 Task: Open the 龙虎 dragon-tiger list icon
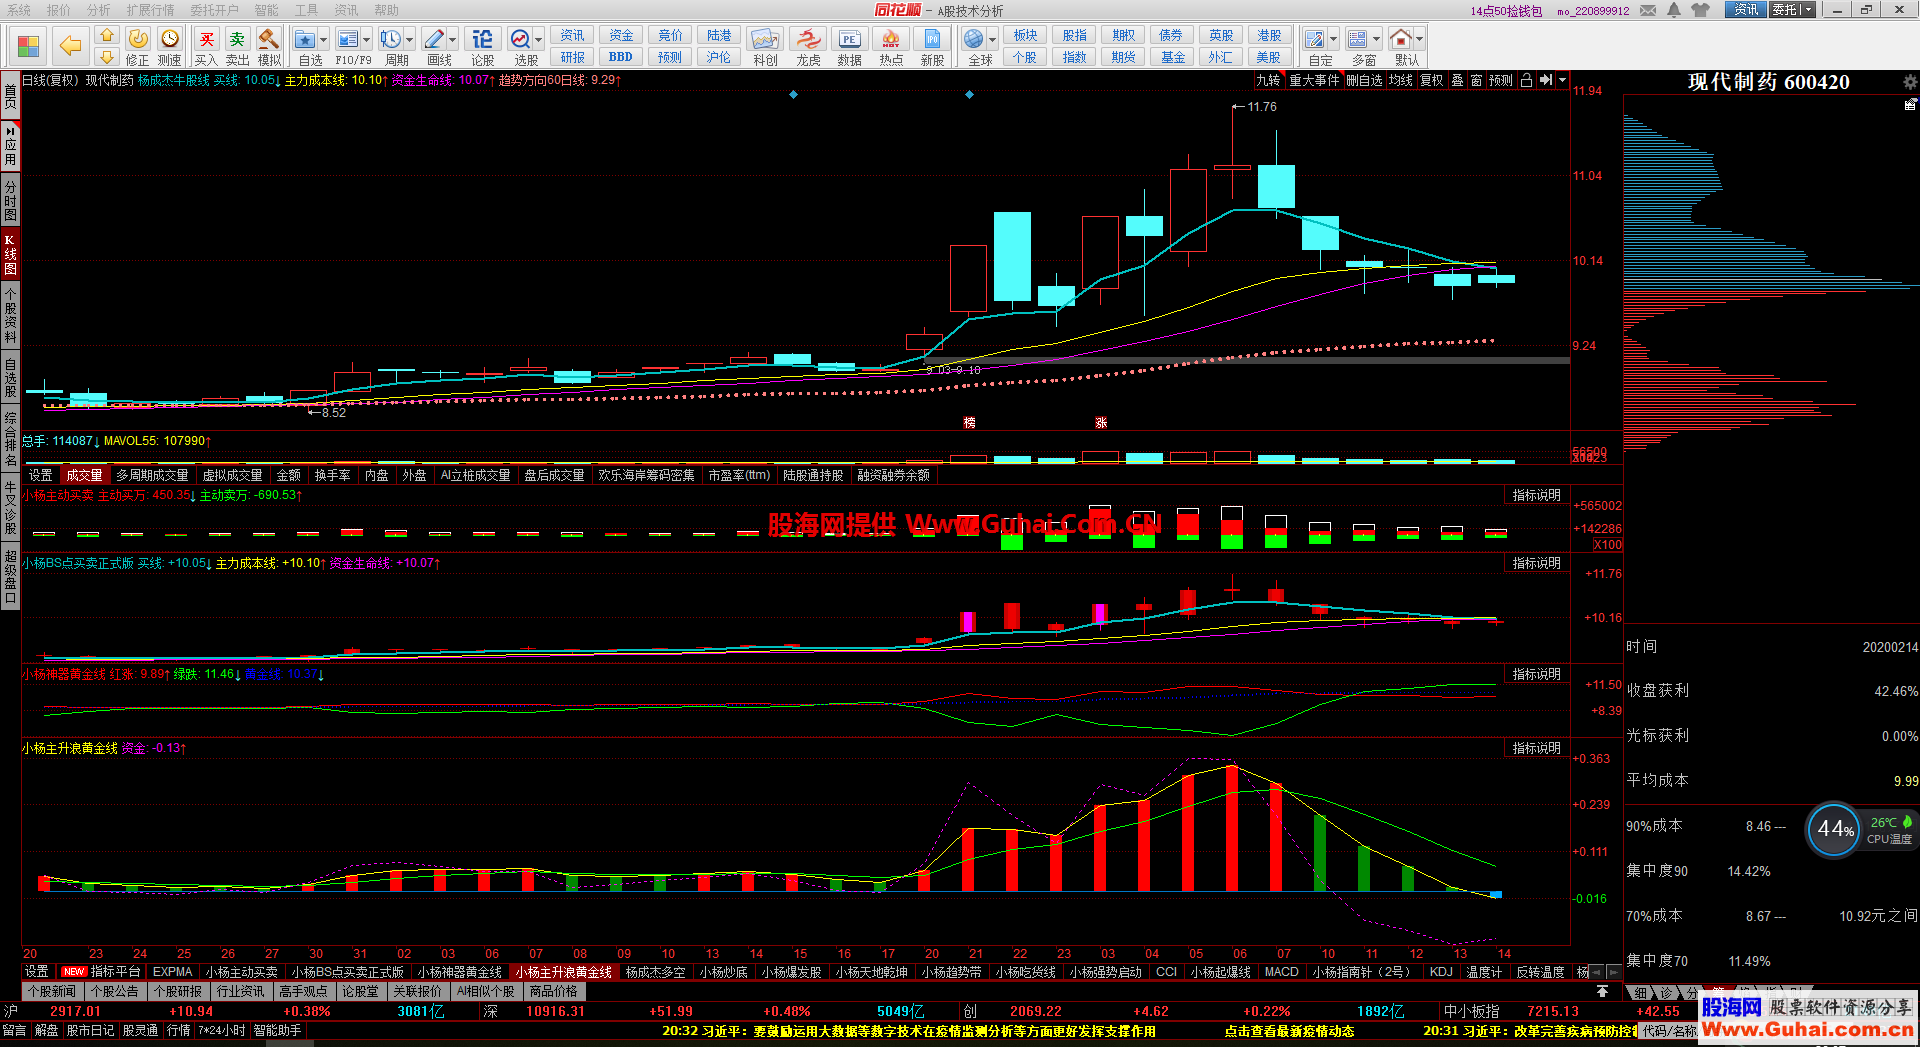(x=808, y=45)
